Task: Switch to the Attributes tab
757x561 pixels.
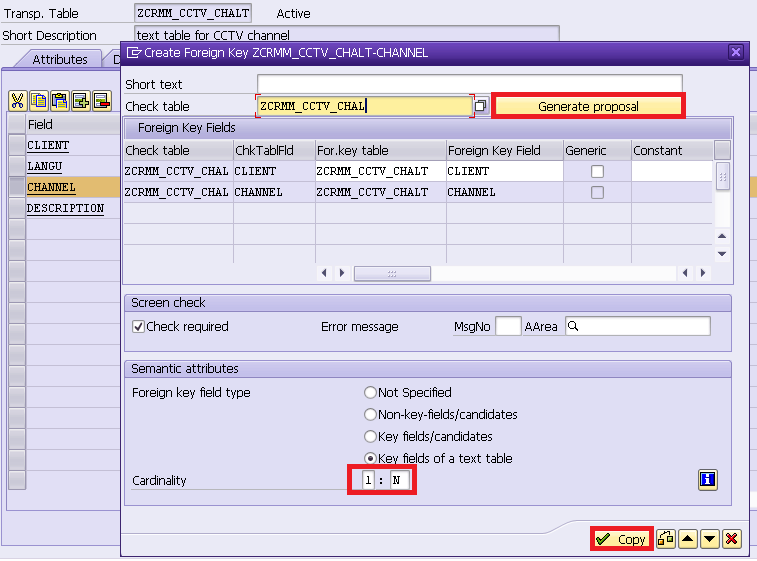Action: pos(60,59)
